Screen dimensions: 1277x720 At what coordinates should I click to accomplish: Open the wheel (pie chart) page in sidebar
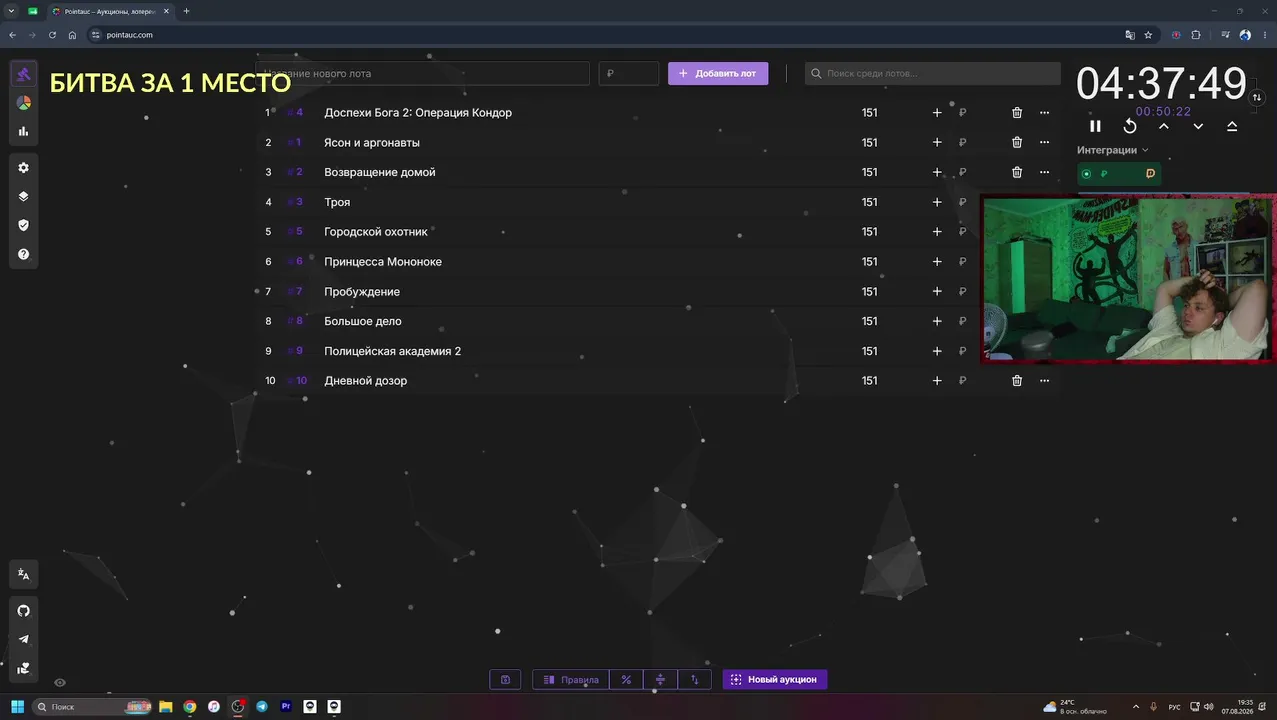(23, 103)
